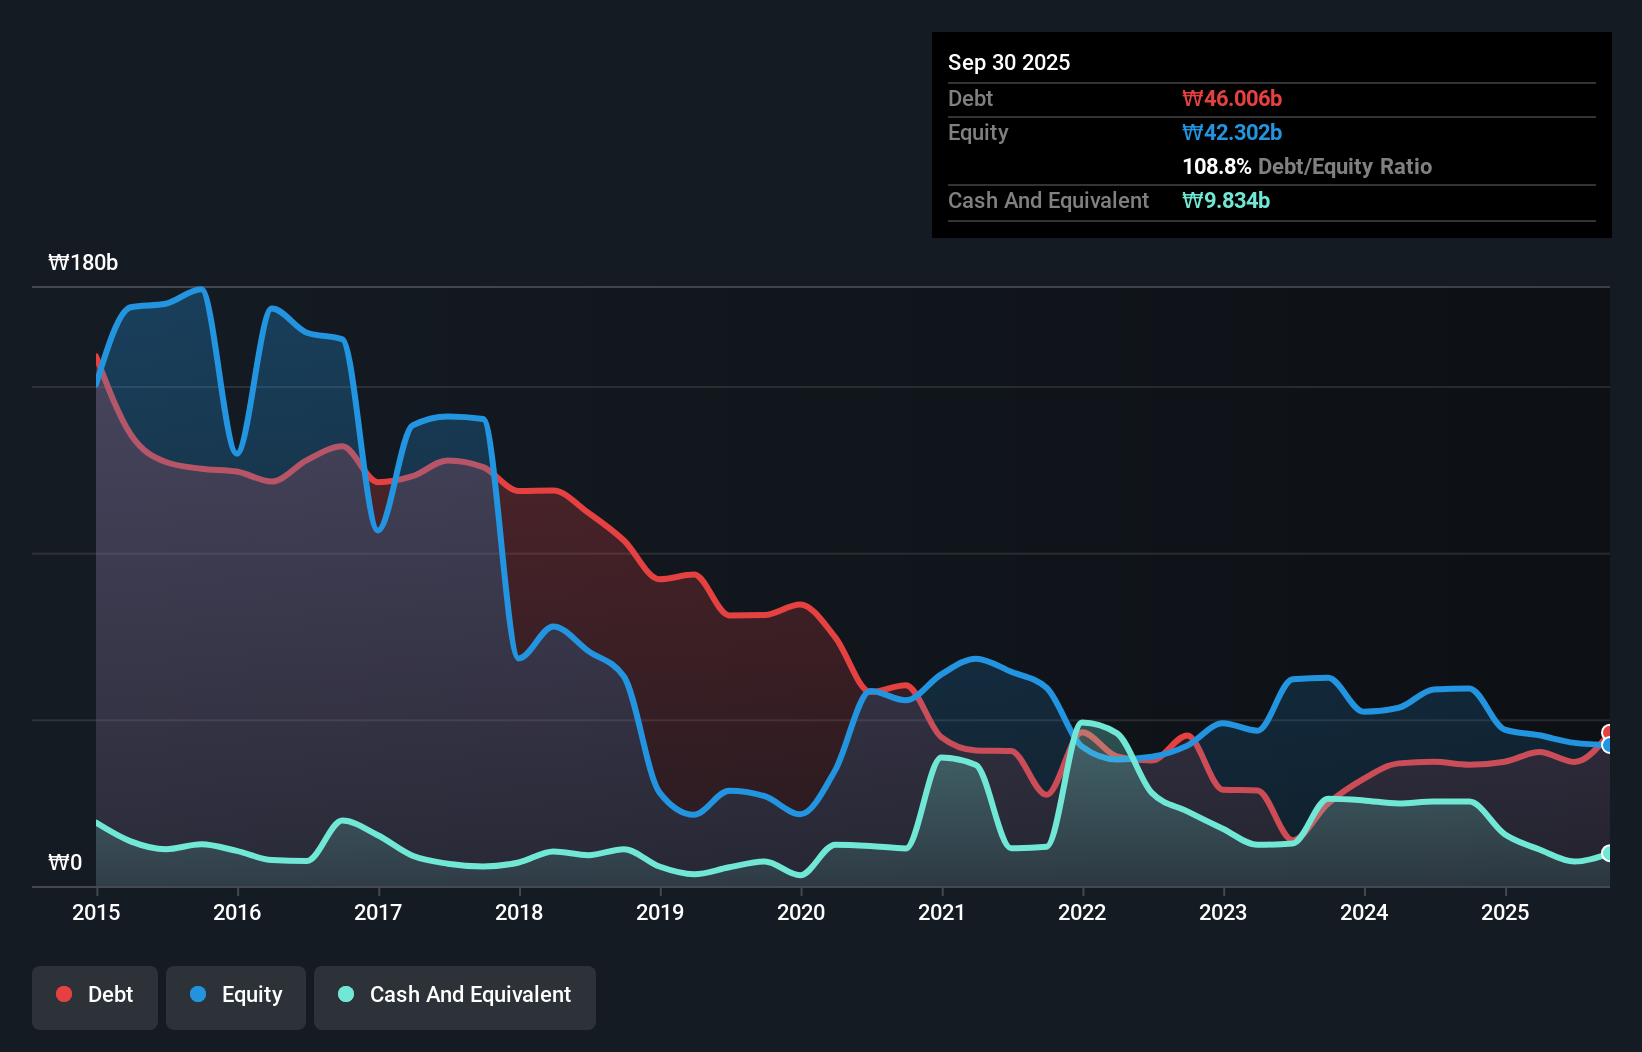Toggle the Equity series visibility
This screenshot has width=1642, height=1052.
point(236,996)
